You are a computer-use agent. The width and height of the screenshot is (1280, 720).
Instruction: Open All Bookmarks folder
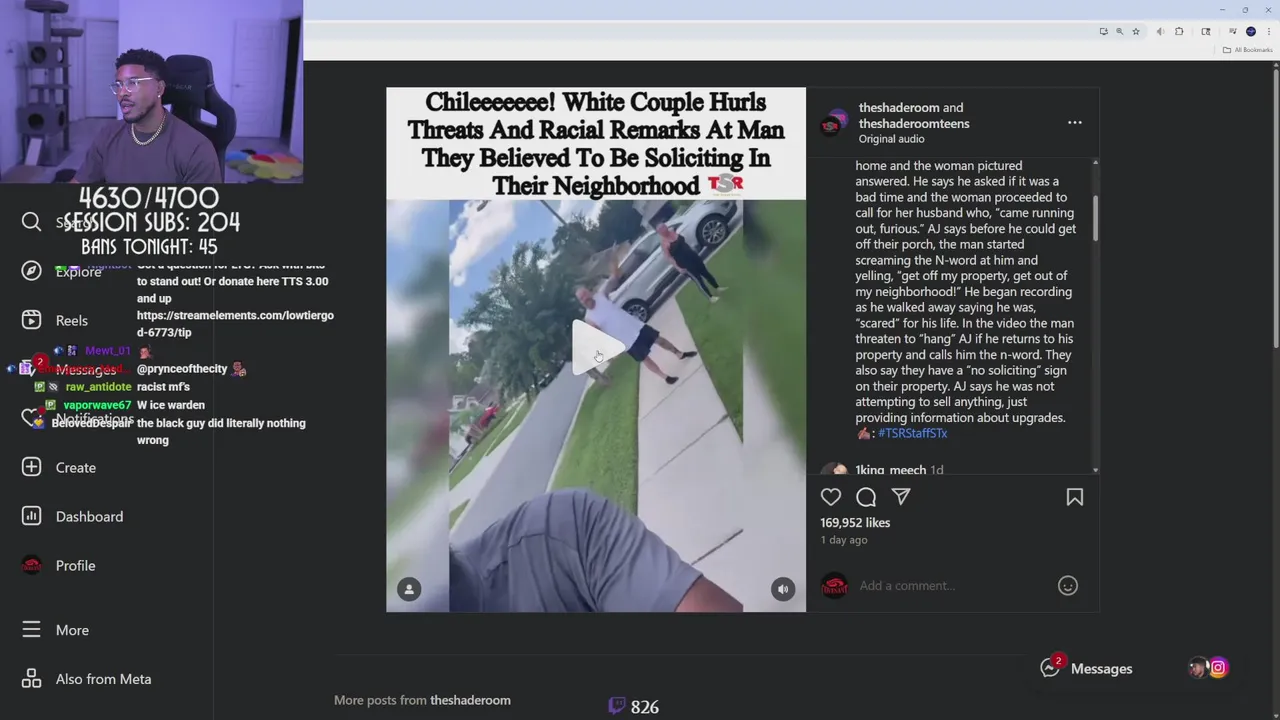(1247, 50)
